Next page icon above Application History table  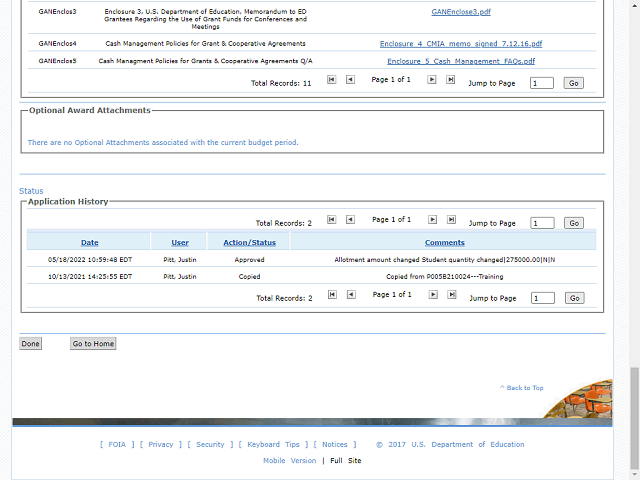click(x=432, y=220)
